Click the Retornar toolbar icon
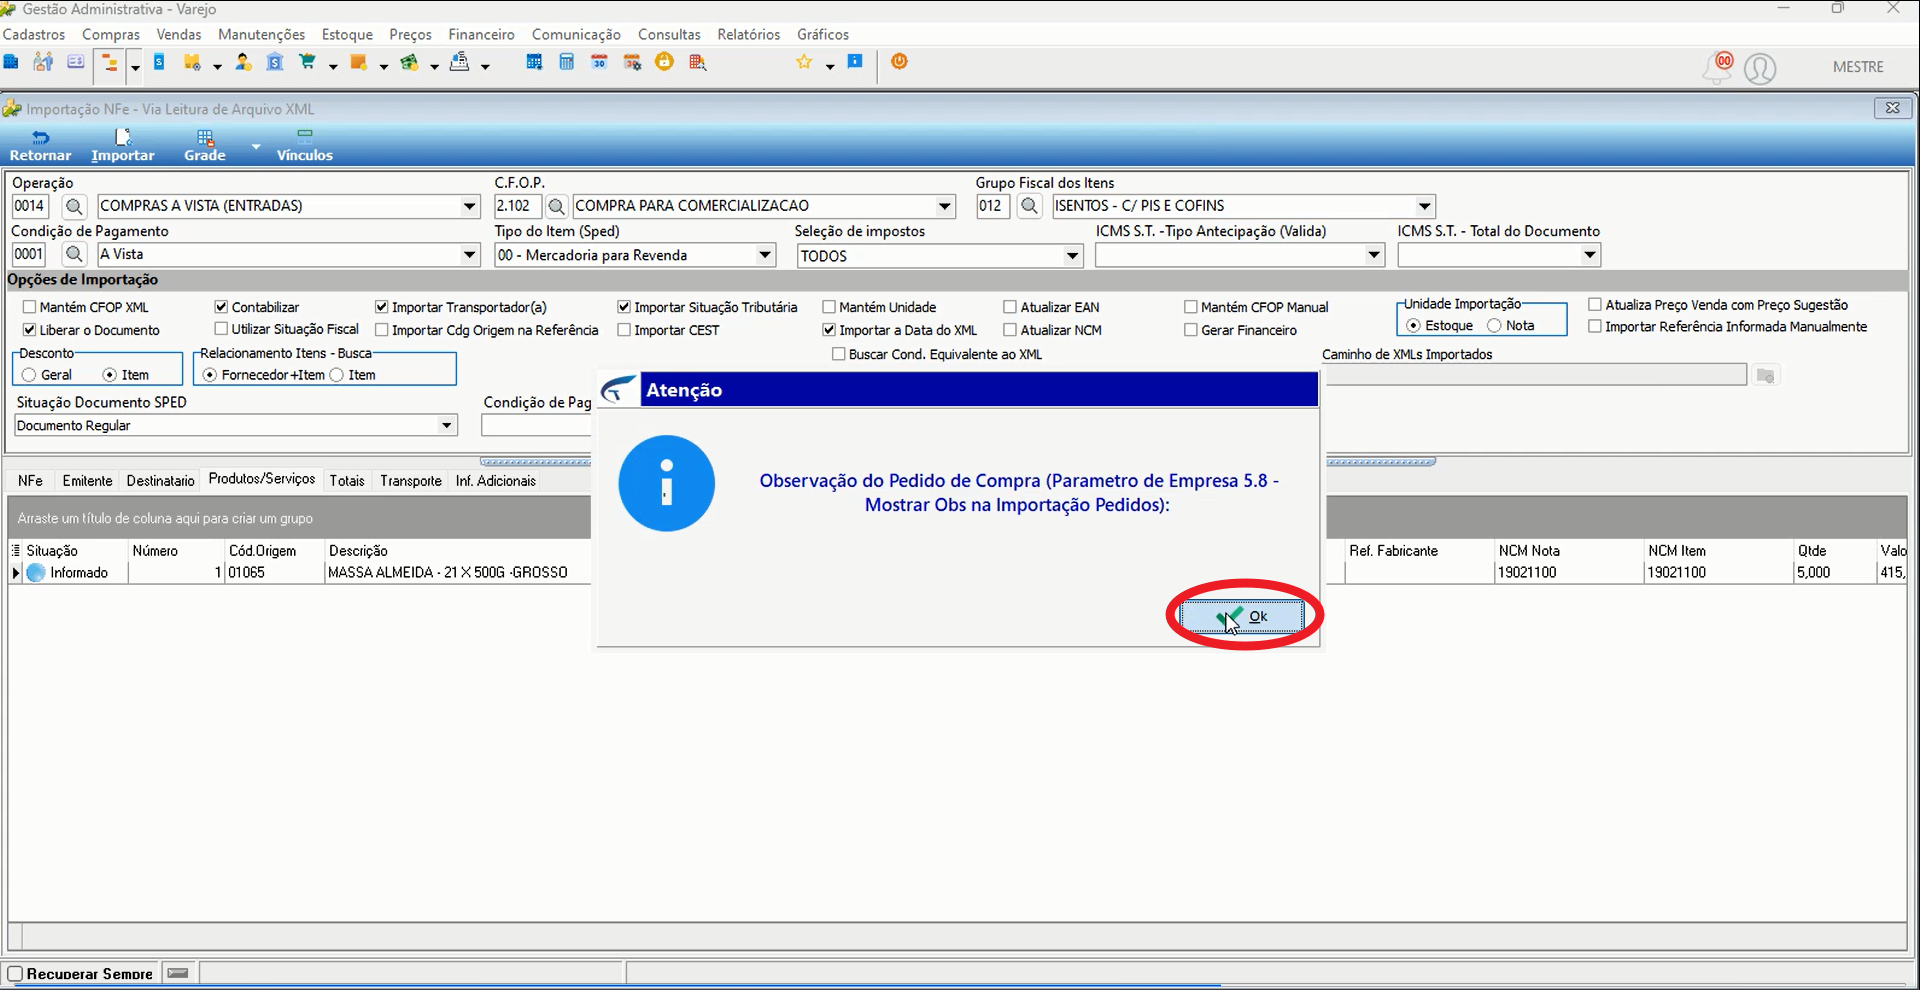1920x990 pixels. 40,145
